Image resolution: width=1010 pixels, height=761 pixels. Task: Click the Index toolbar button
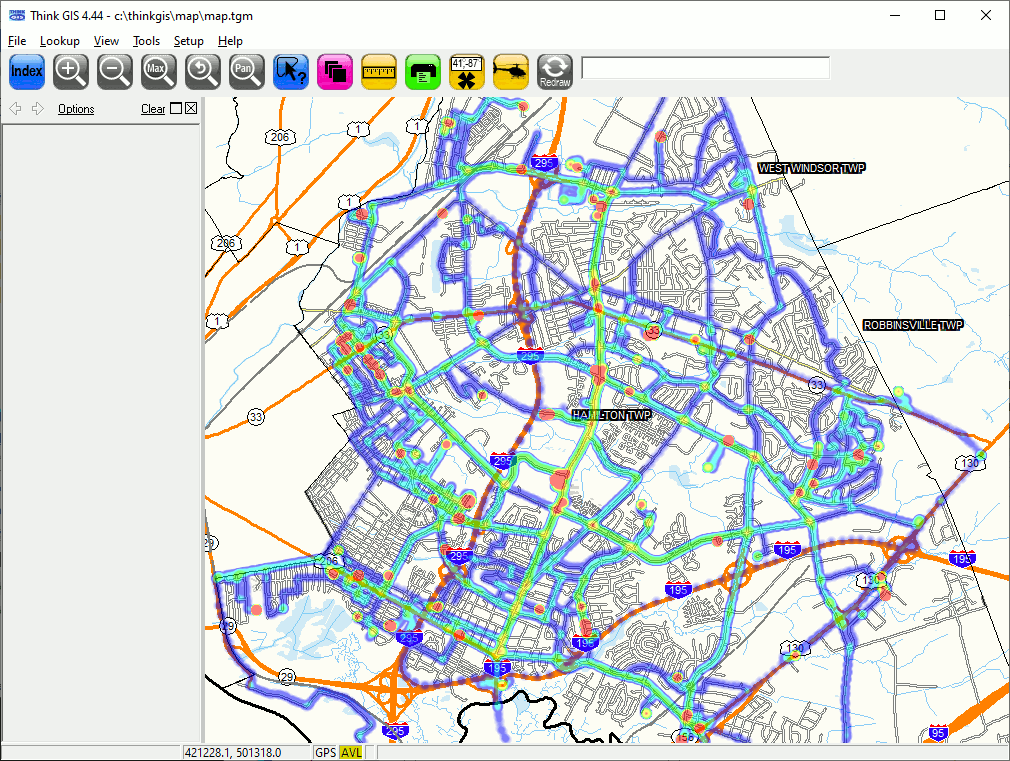(x=27, y=71)
